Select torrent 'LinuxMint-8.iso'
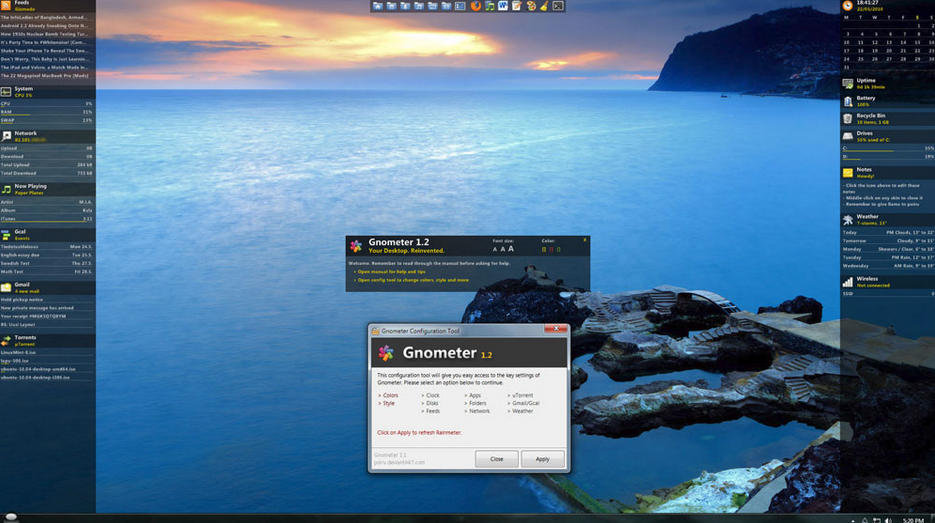This screenshot has width=935, height=523. click(18, 352)
